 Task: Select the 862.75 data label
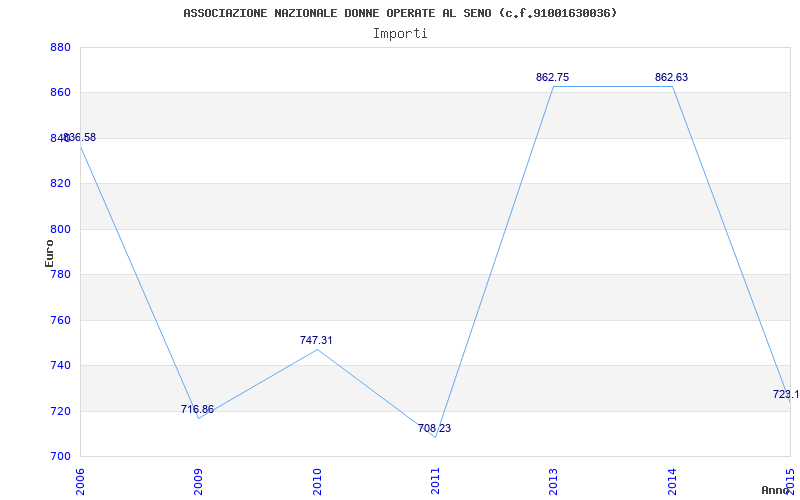(x=552, y=78)
